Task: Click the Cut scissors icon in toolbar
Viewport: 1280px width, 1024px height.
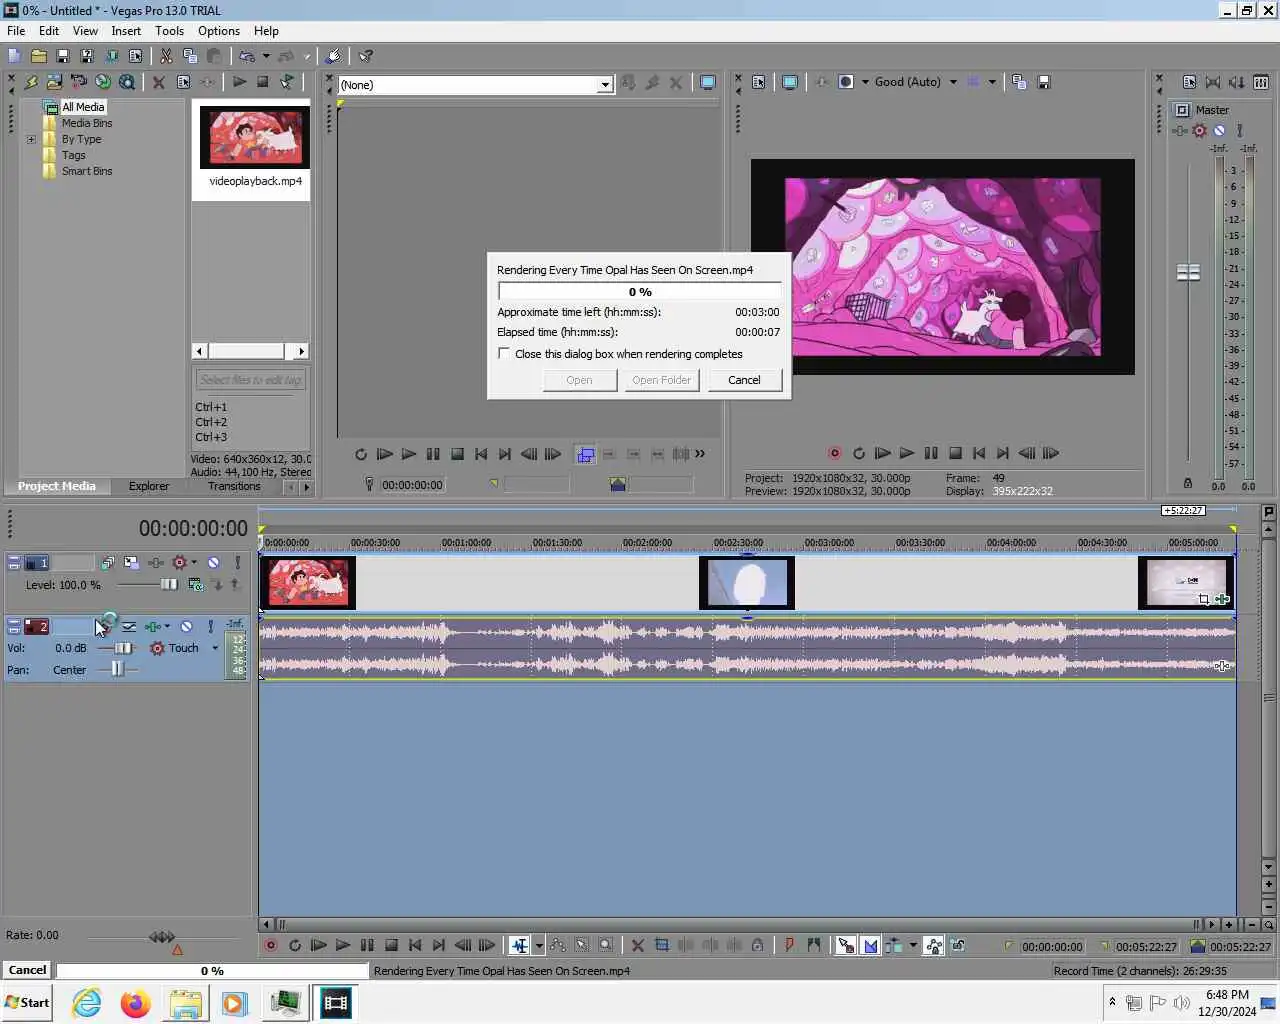Action: coord(166,56)
